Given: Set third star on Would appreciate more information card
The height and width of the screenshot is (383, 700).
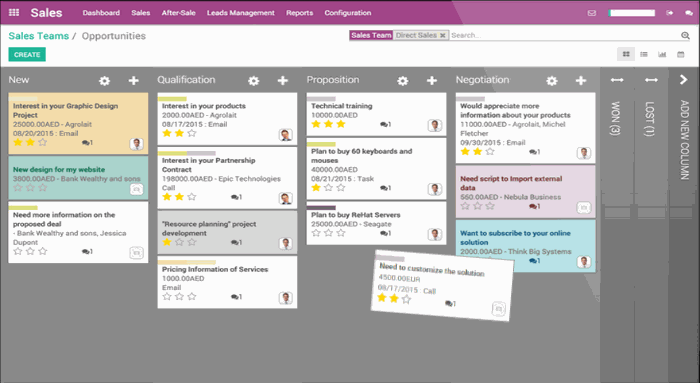Looking at the screenshot, I should point(490,152).
